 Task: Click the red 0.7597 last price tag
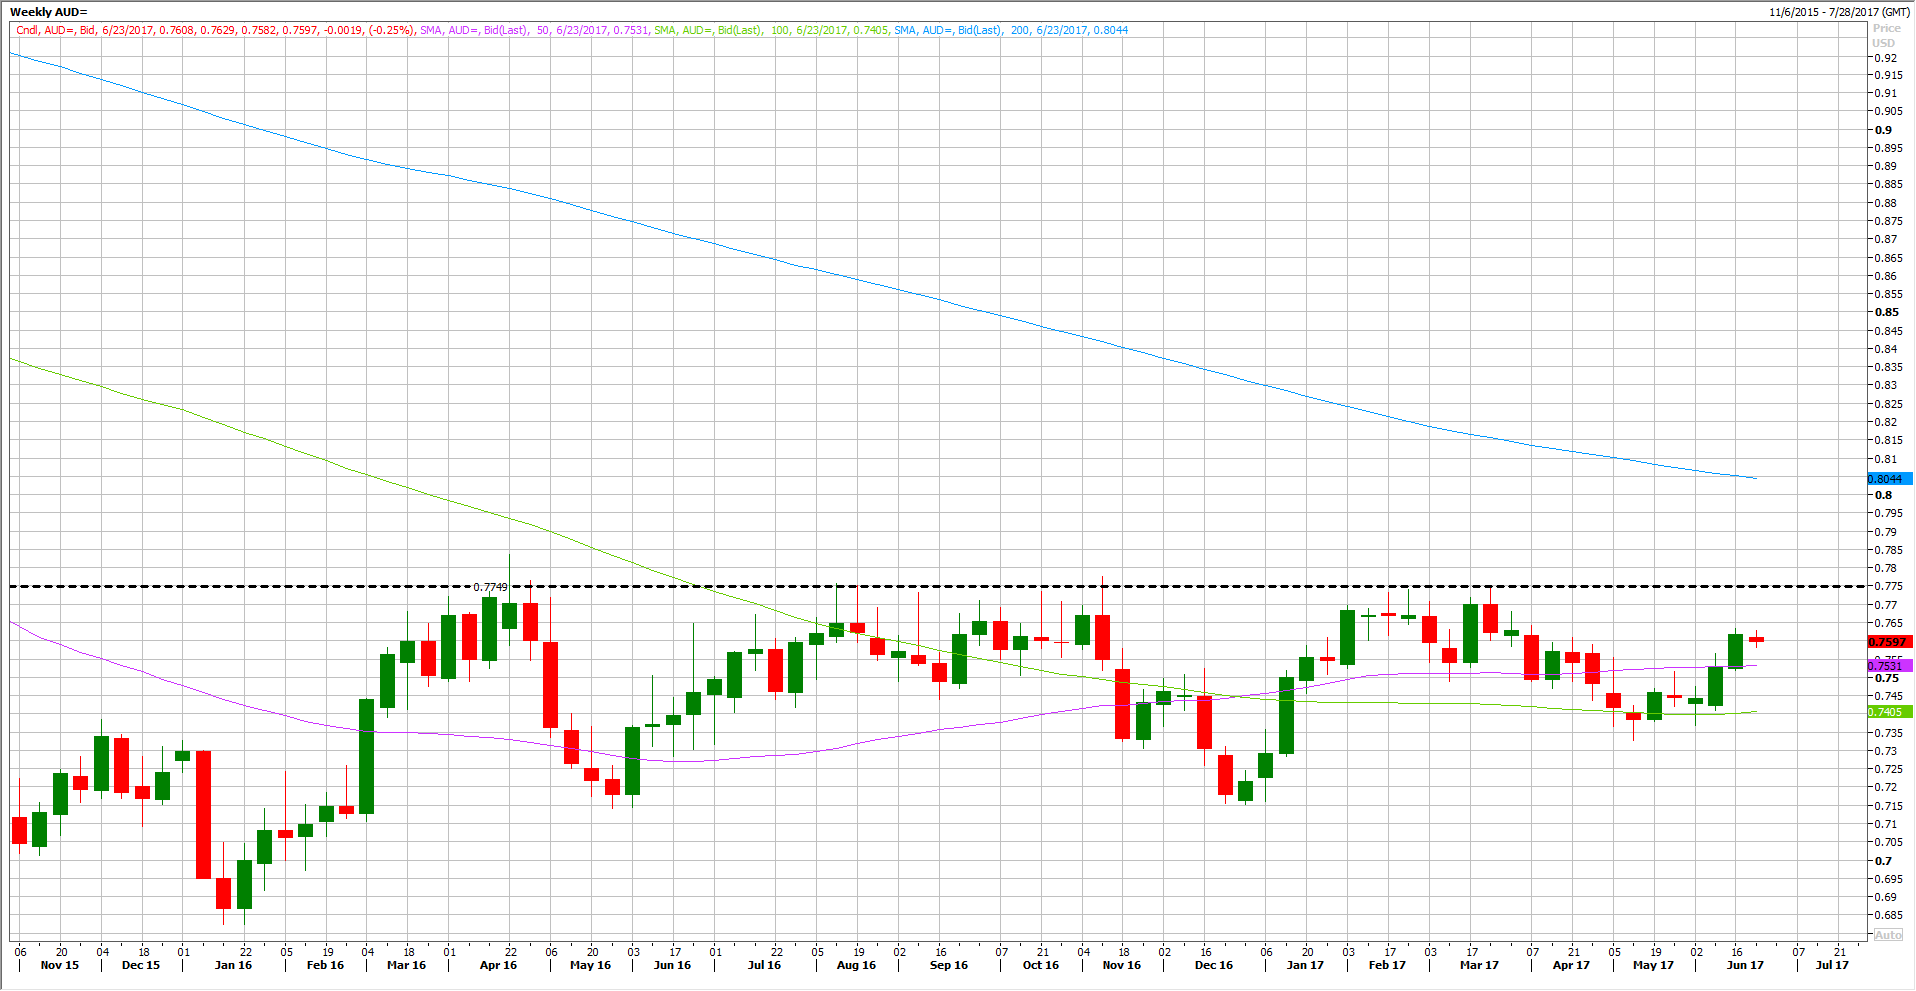(1888, 642)
